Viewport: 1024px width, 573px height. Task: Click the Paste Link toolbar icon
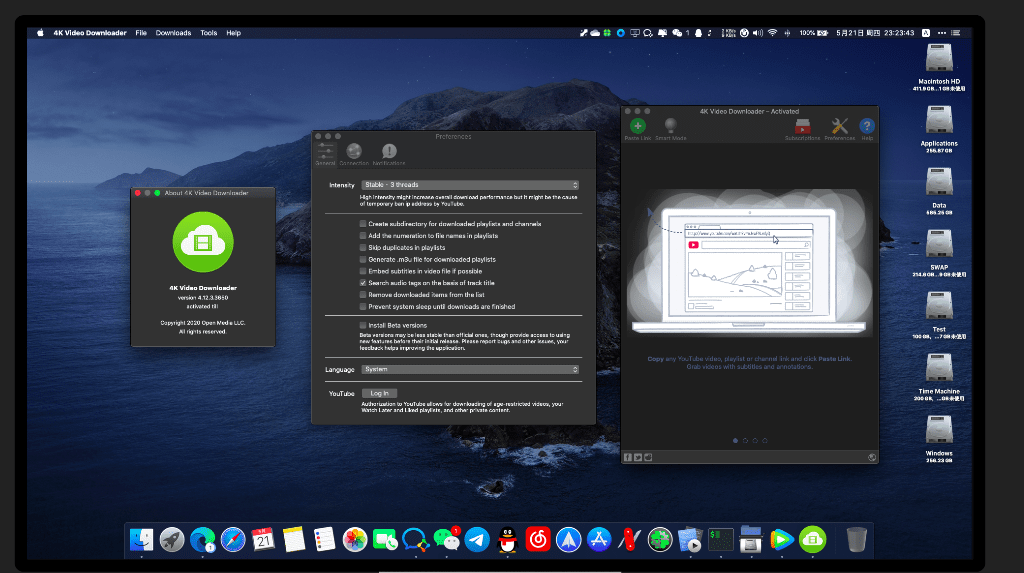click(x=637, y=126)
